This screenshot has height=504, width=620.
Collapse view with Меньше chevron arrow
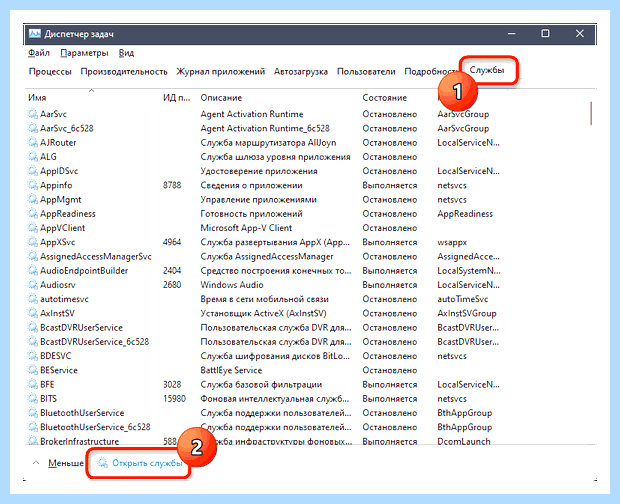click(x=36, y=462)
